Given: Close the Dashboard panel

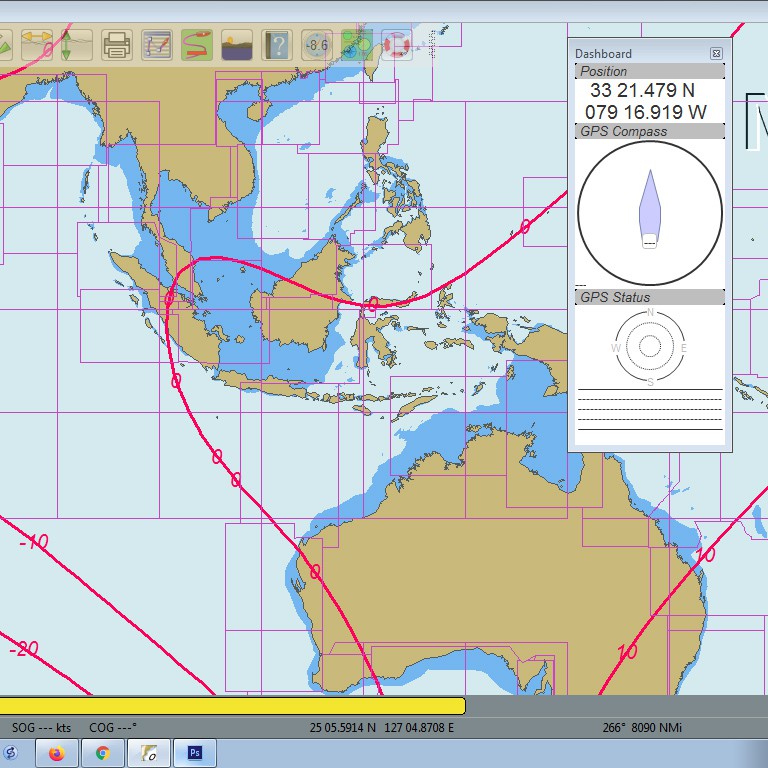Looking at the screenshot, I should coord(716,53).
